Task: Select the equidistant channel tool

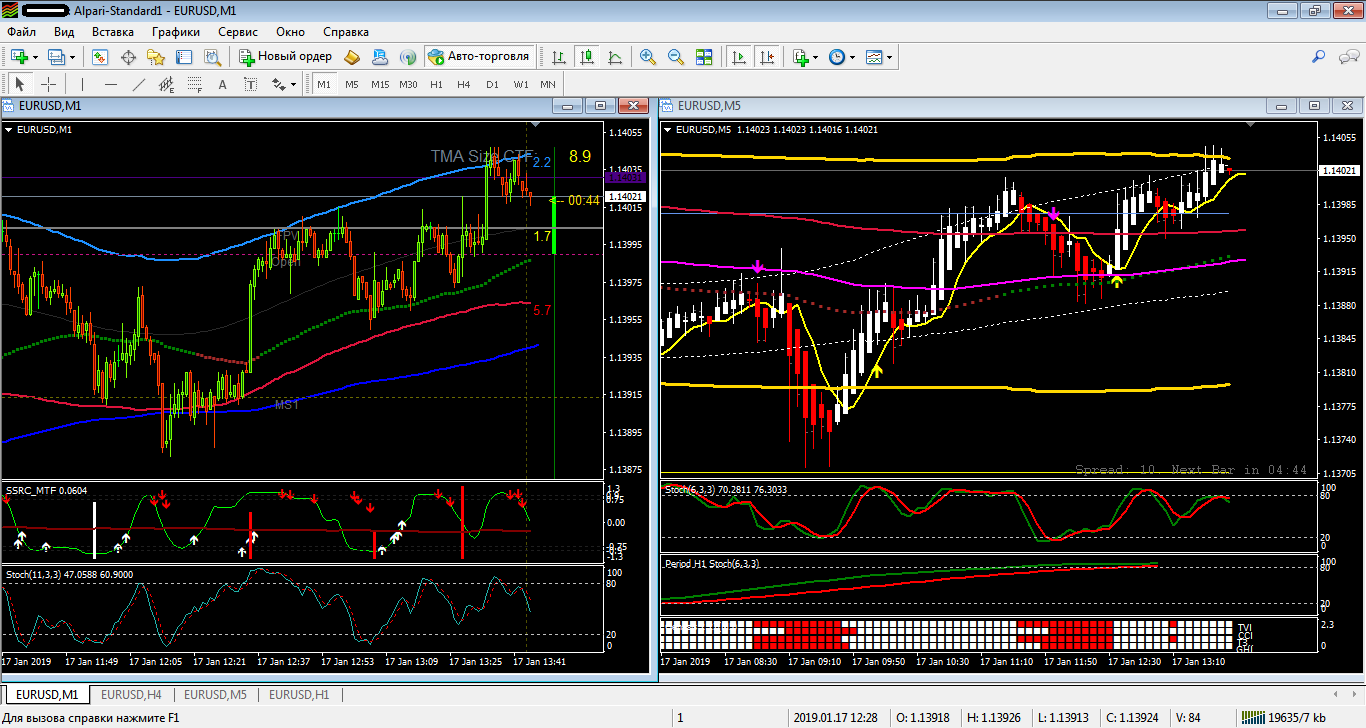Action: pyautogui.click(x=166, y=84)
